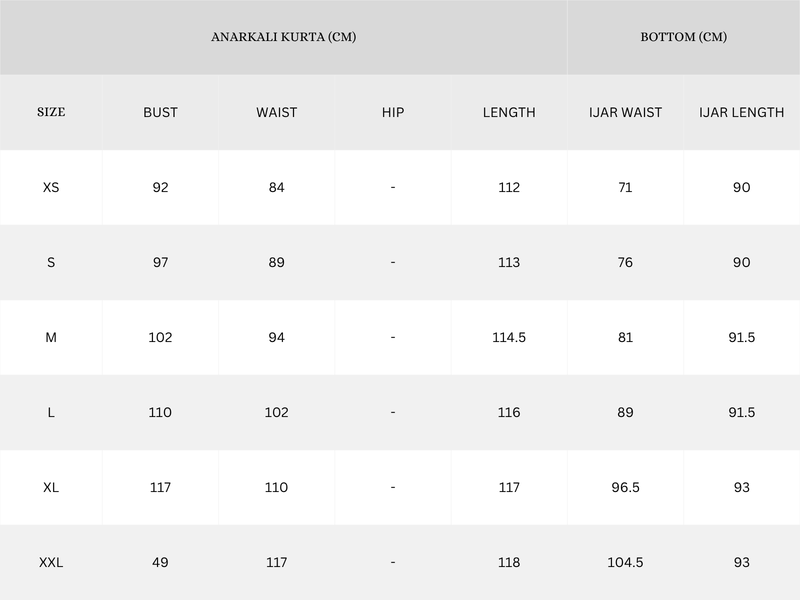Select the L row bust value 110
The width and height of the screenshot is (800, 600).
click(x=160, y=412)
